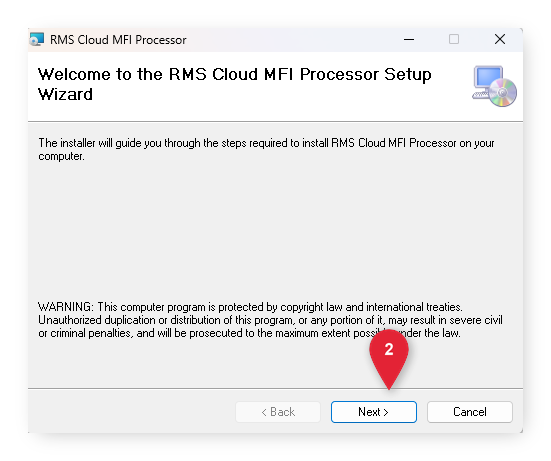Image resolution: width=551 pixels, height=461 pixels.
Task: Close the setup wizard window
Action: [x=500, y=39]
